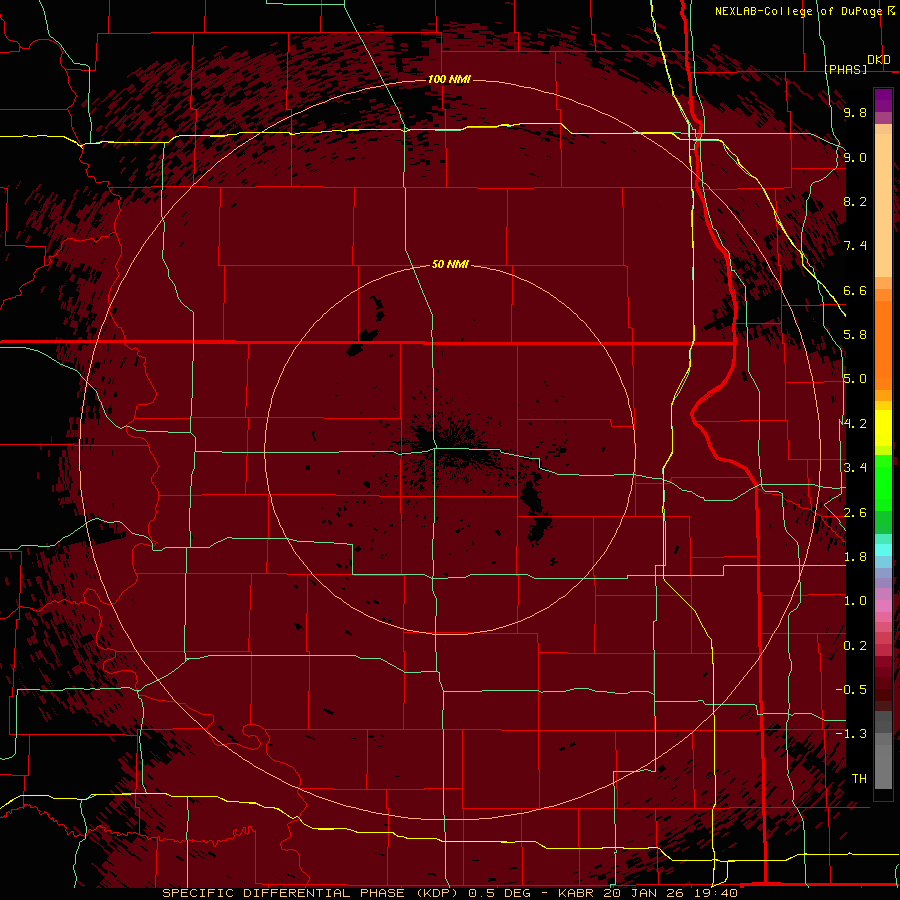
Task: Select the 3.4 legend value
Action: click(x=855, y=468)
